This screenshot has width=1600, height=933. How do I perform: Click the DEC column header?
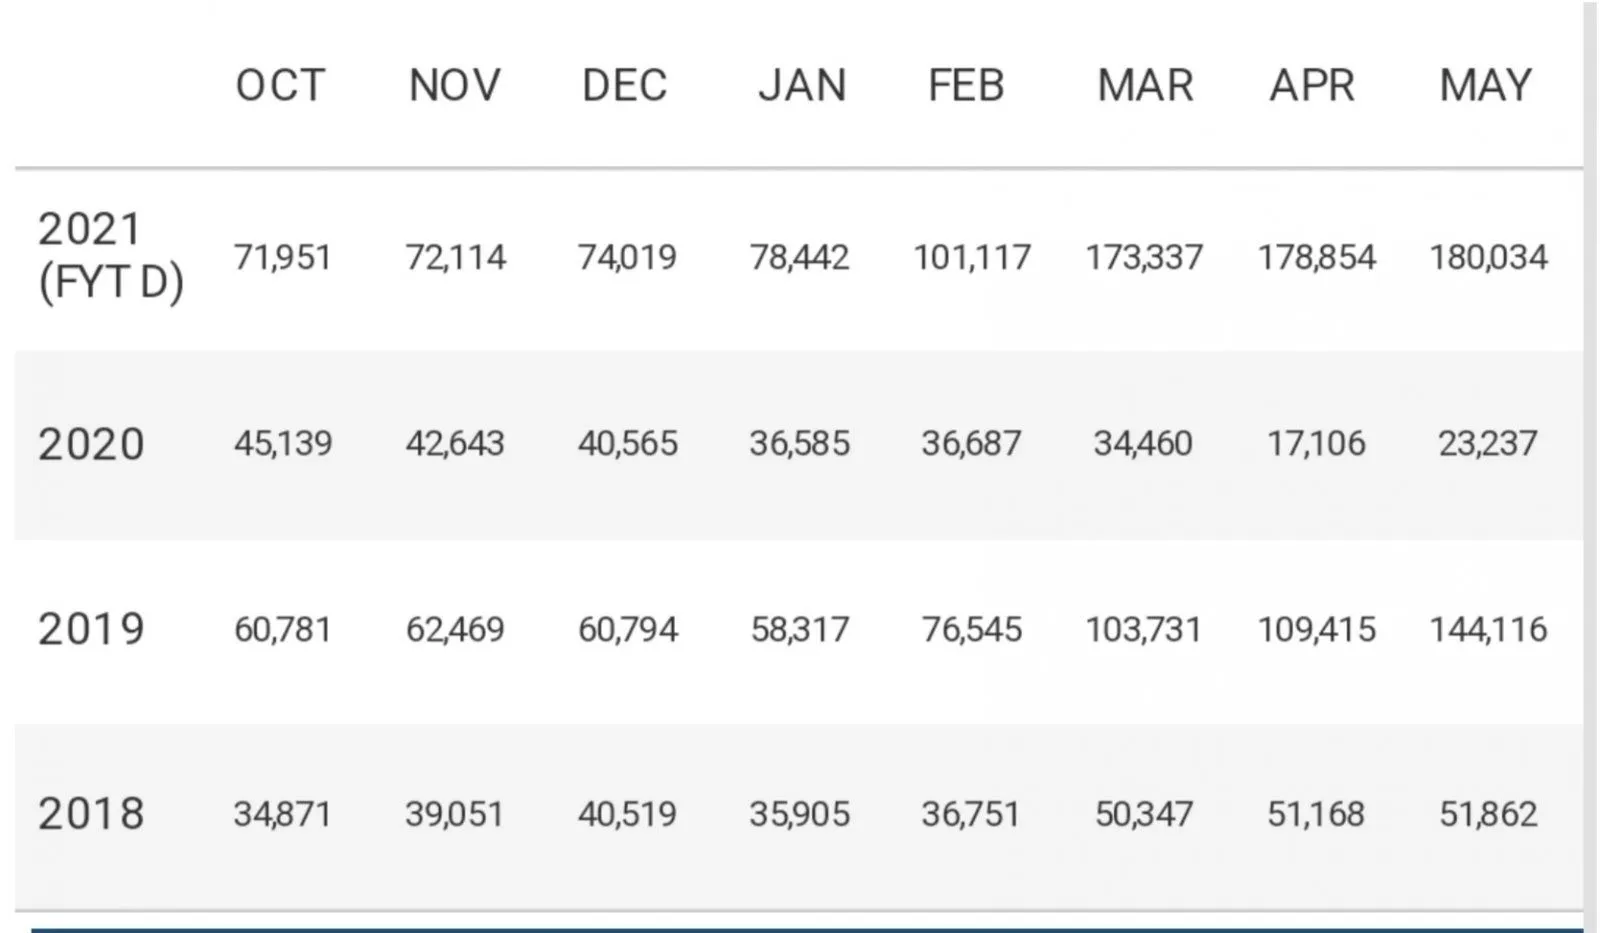click(x=625, y=86)
